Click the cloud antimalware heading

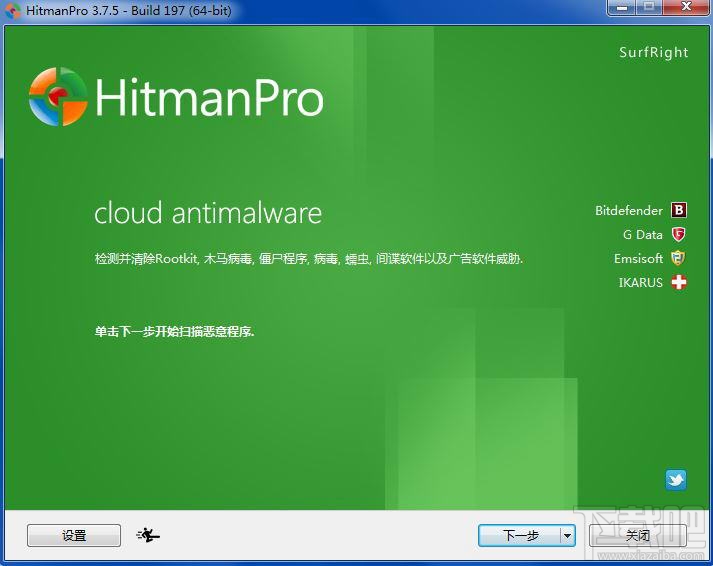pos(208,213)
